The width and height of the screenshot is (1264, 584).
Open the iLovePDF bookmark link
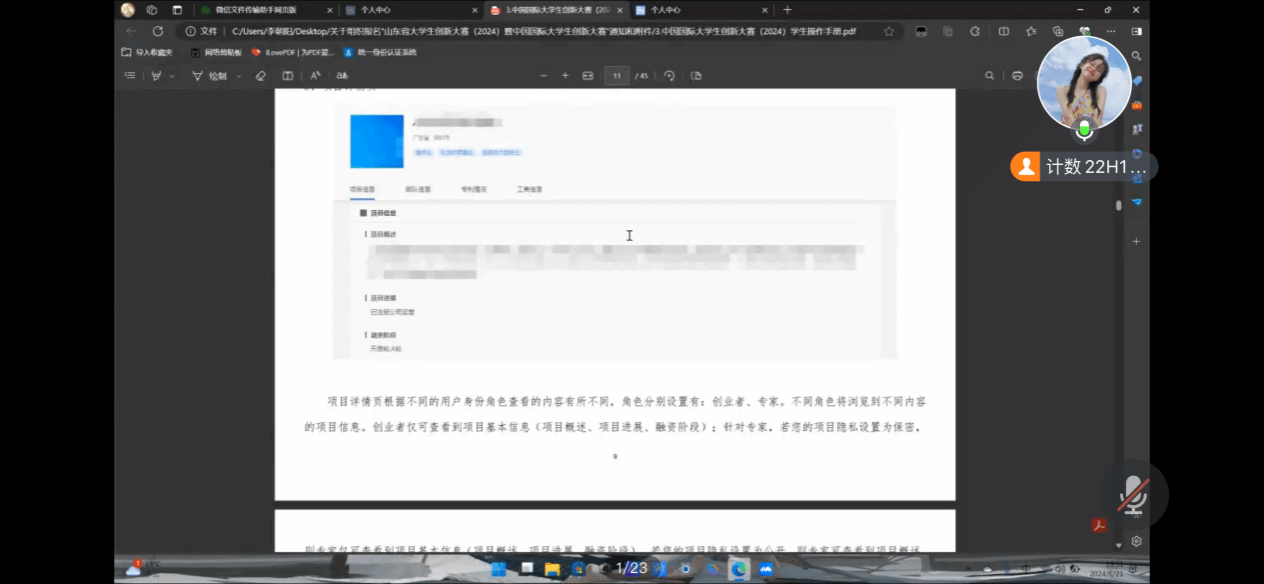(x=292, y=52)
